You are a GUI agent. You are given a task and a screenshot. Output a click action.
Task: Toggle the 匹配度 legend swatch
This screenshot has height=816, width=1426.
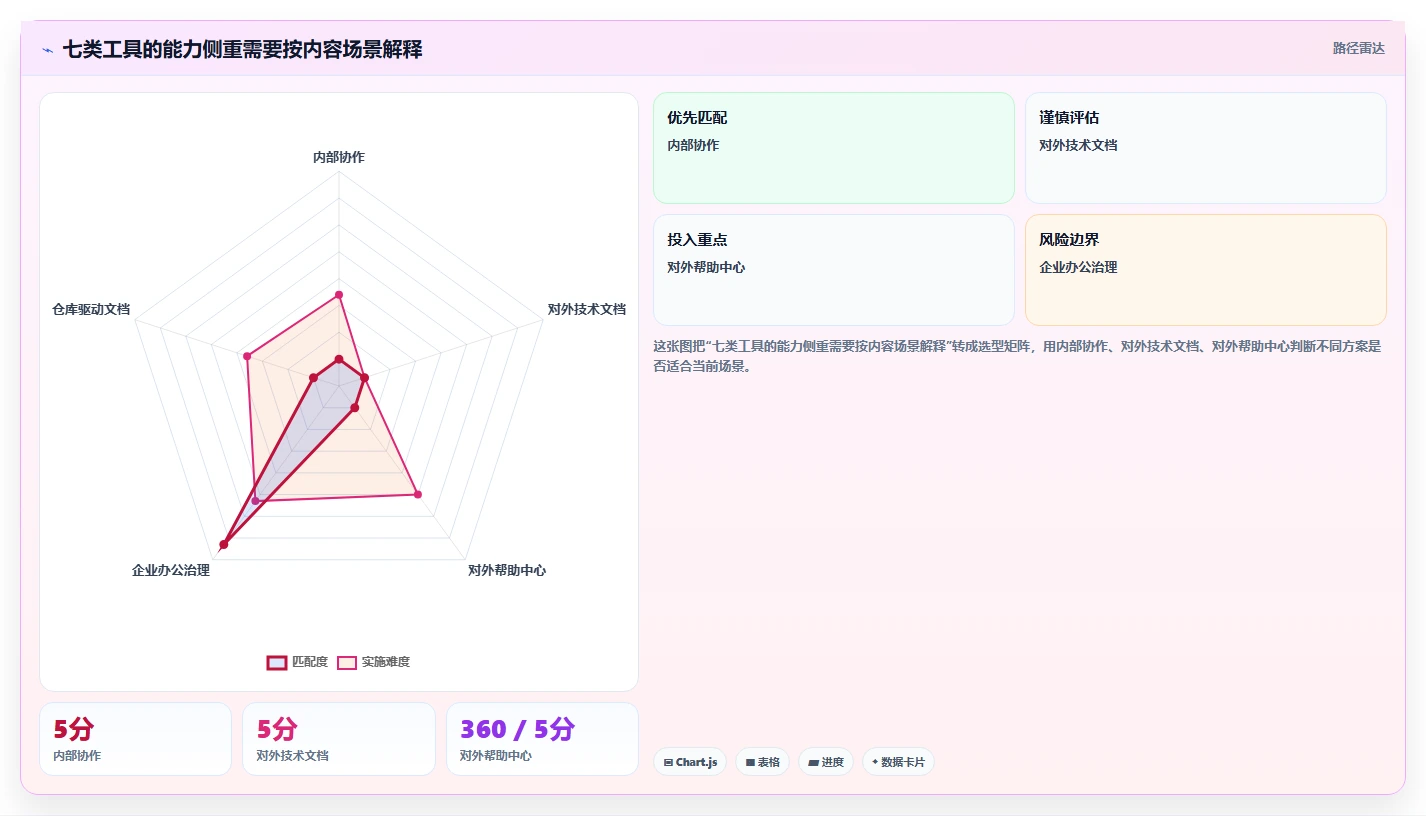pyautogui.click(x=277, y=662)
